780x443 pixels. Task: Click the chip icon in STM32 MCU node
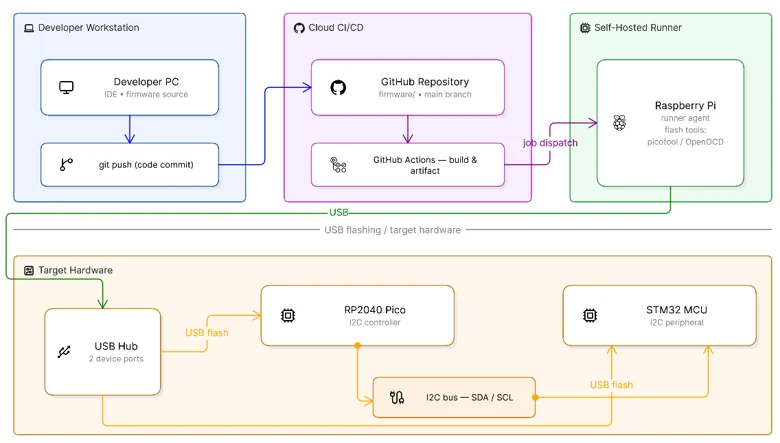[590, 315]
